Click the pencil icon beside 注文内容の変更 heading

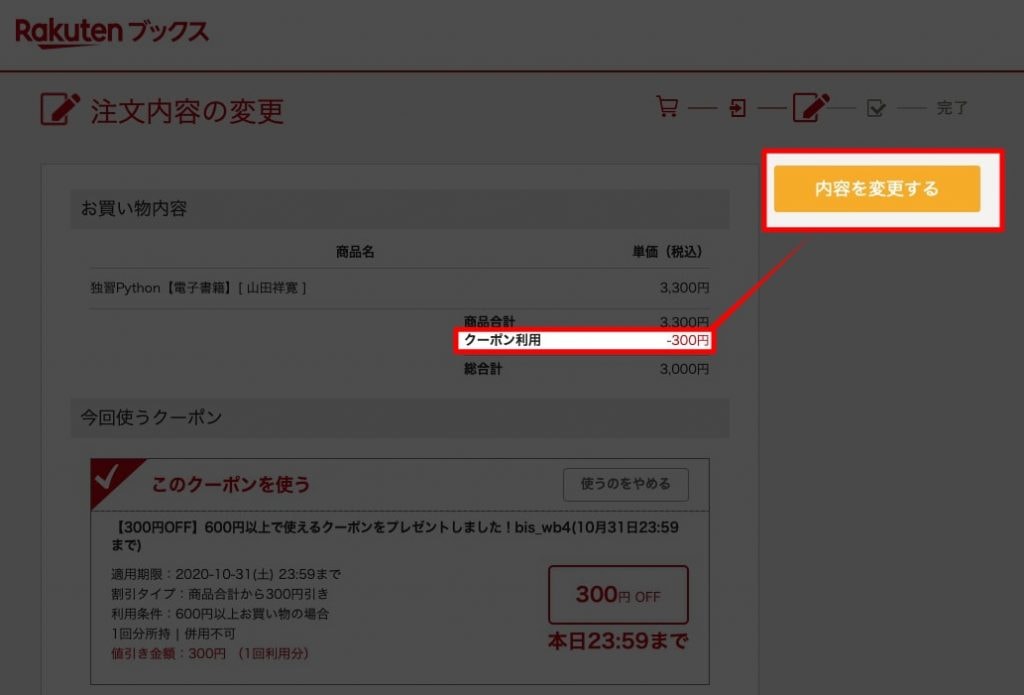coord(59,109)
